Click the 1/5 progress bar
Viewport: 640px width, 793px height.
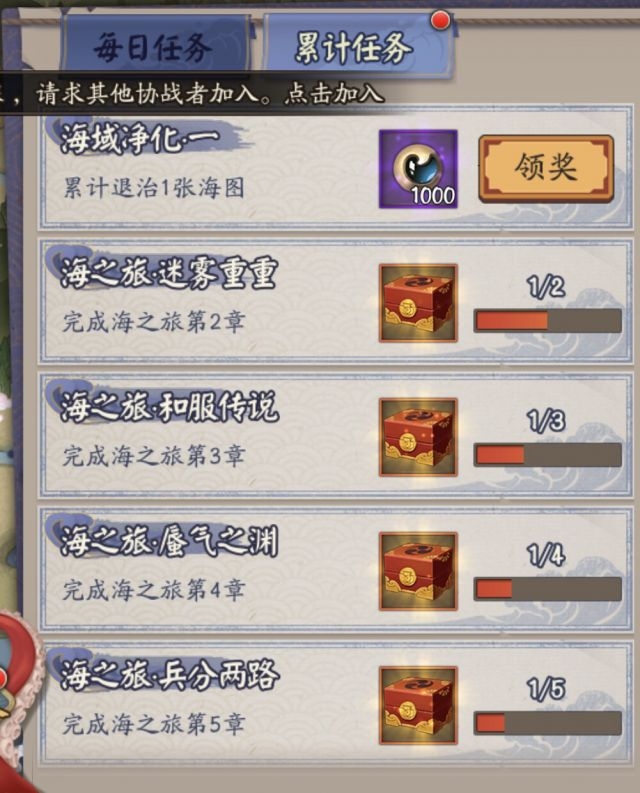pos(547,723)
